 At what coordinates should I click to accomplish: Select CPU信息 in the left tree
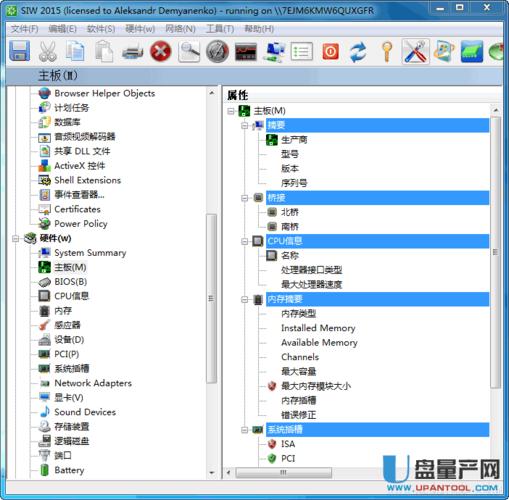tap(72, 296)
